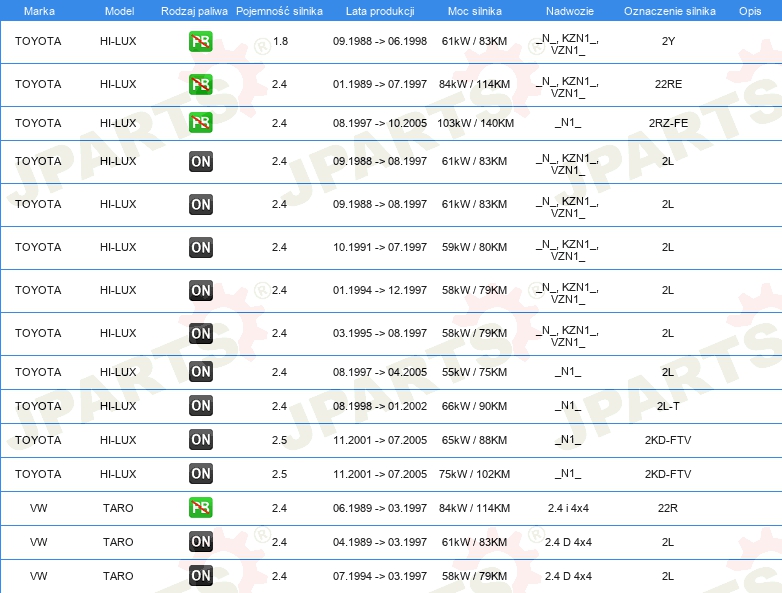Select the 10.1991 -> 07.1997 production years cell
The image size is (782, 593).
(x=380, y=247)
